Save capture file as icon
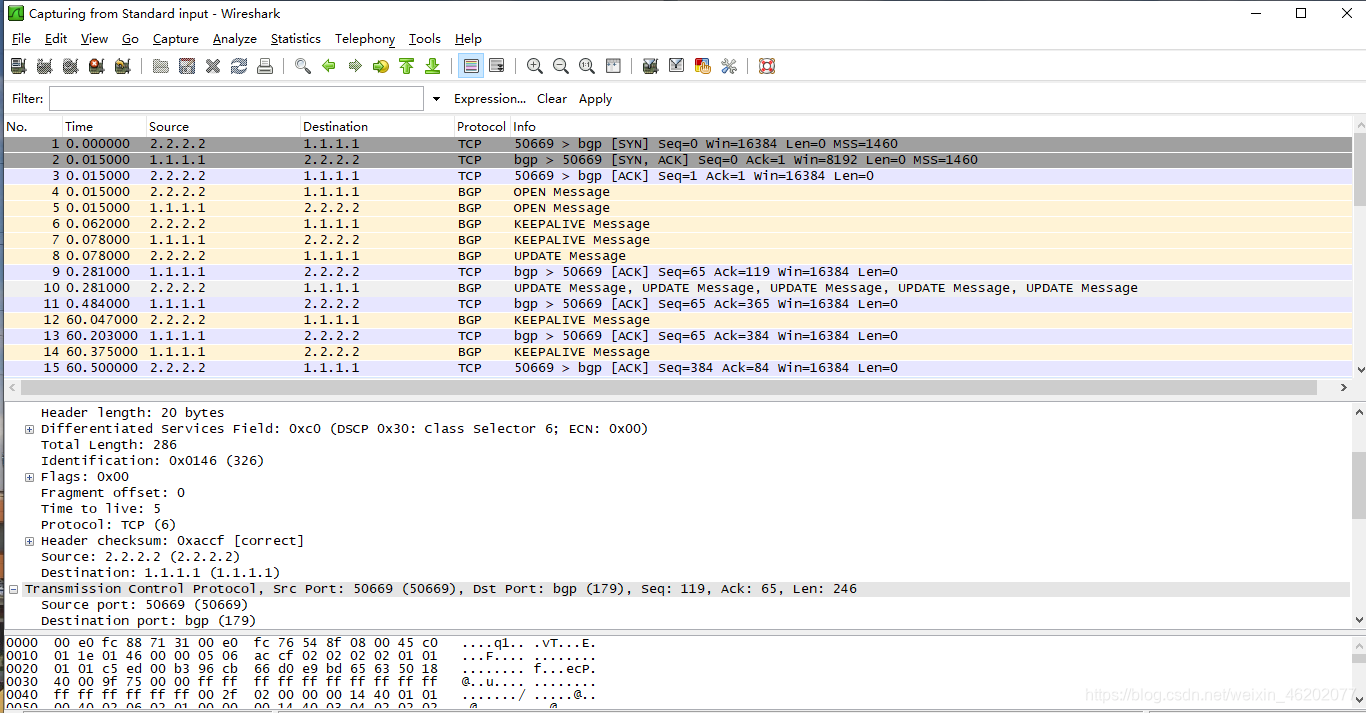The height and width of the screenshot is (713, 1366). pos(187,66)
